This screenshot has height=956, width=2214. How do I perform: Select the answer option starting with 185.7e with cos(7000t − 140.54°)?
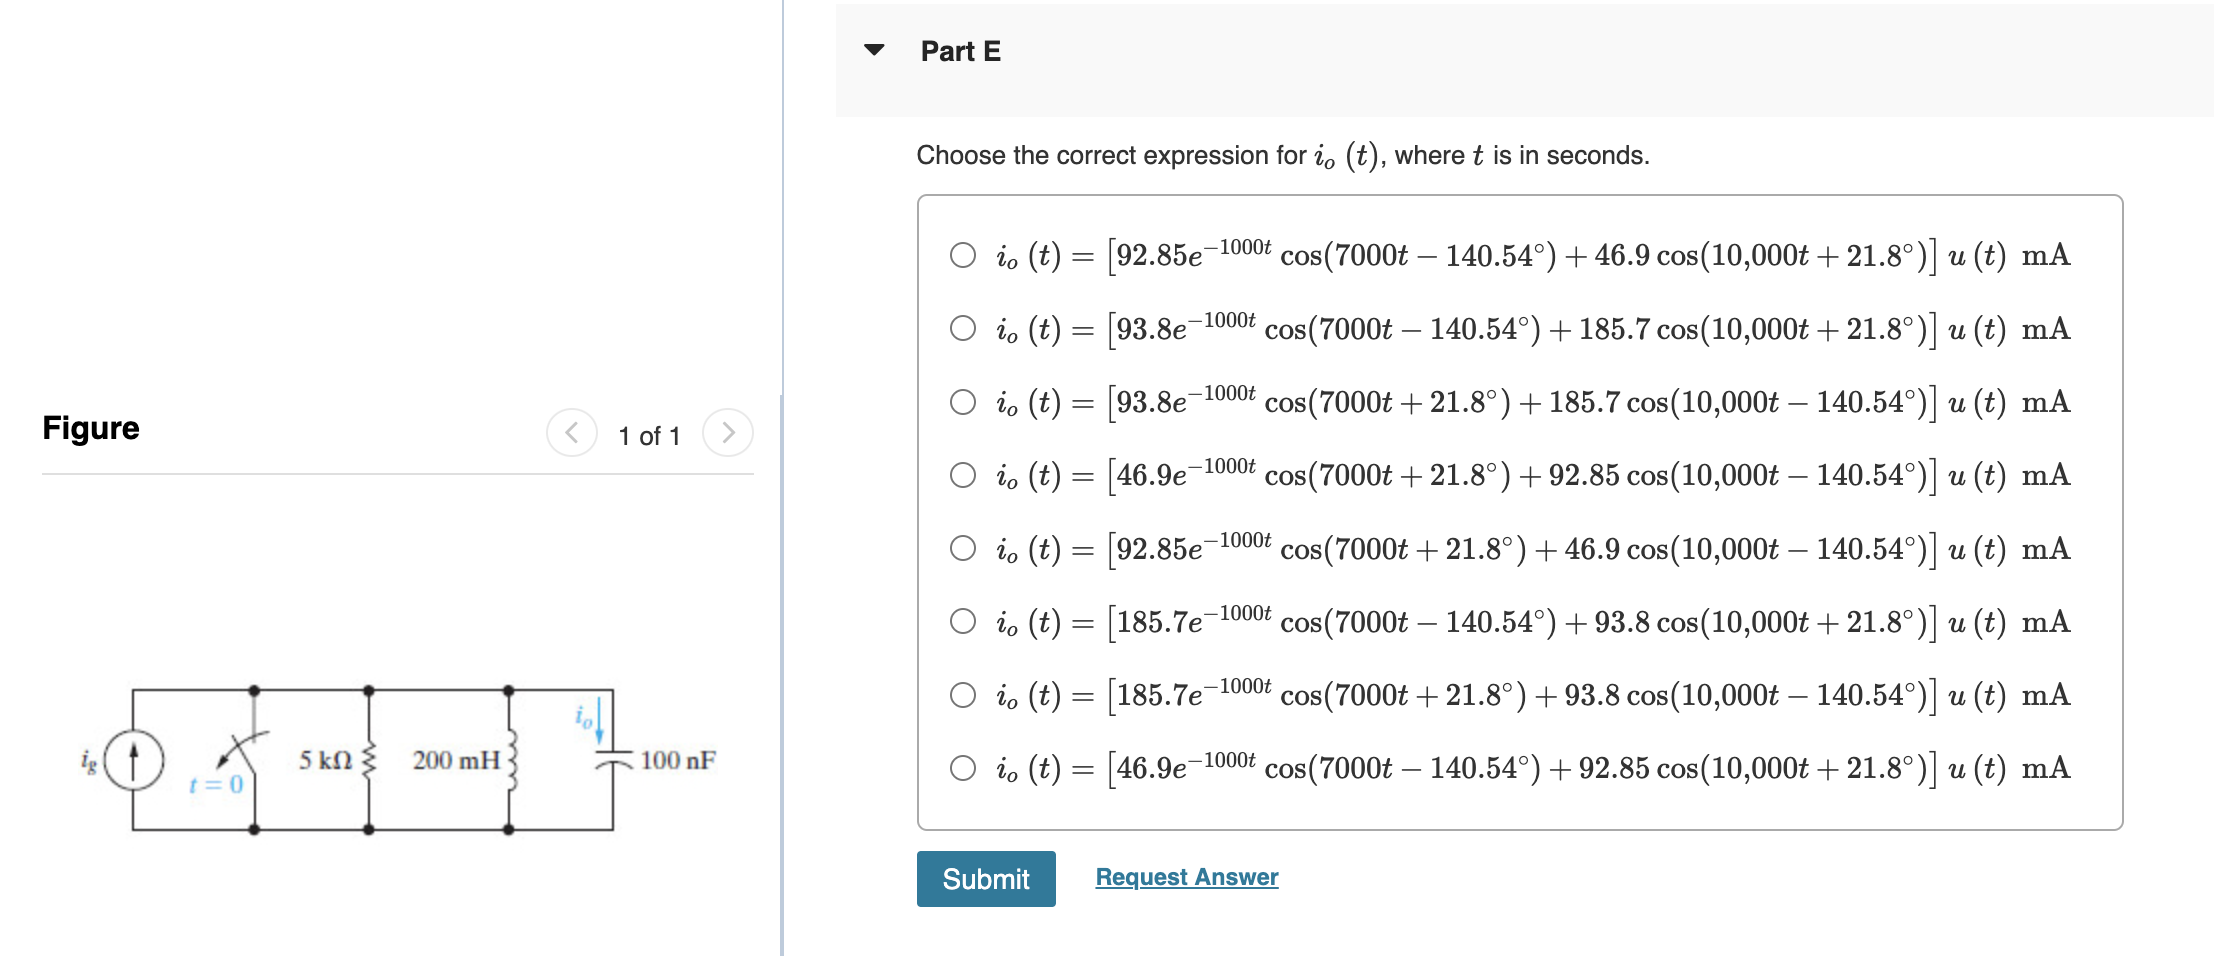click(962, 622)
